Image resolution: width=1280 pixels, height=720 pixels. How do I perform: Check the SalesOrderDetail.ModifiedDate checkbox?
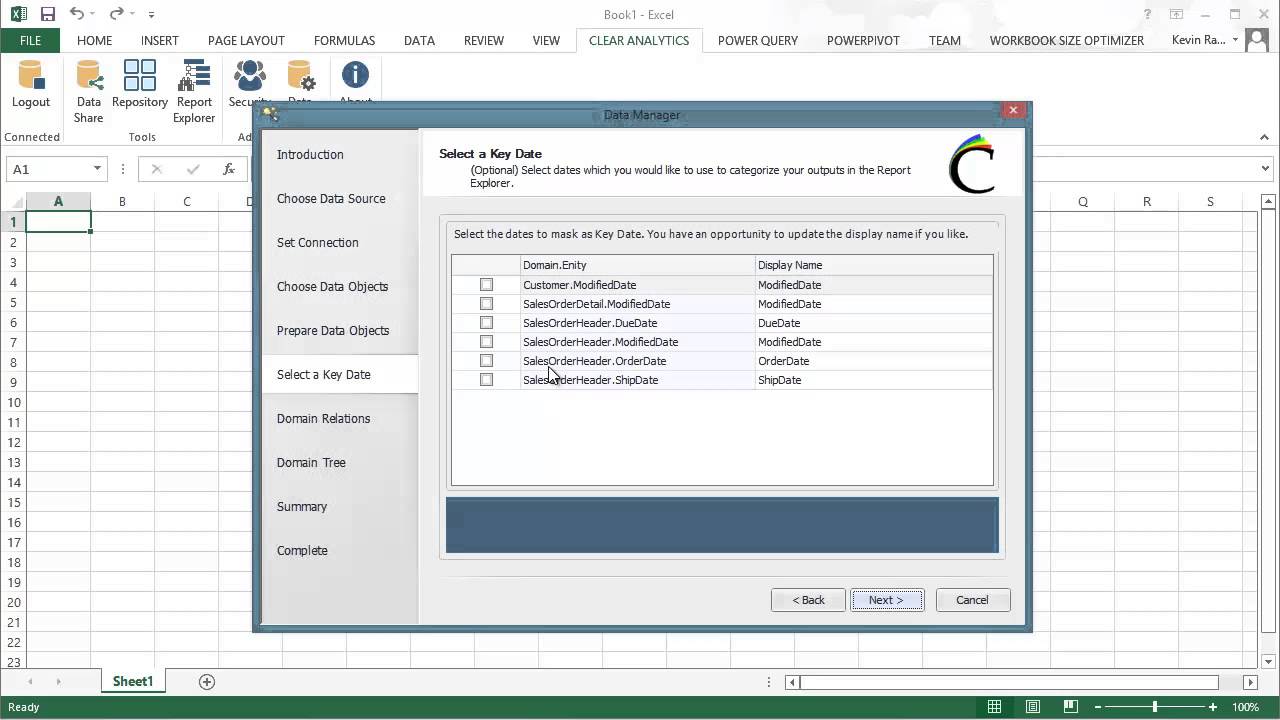[x=486, y=304]
